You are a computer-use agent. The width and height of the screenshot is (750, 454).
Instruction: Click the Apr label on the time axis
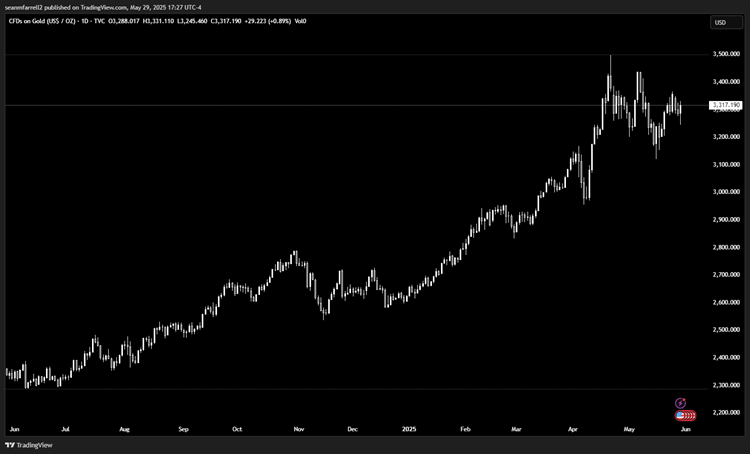[x=573, y=429]
